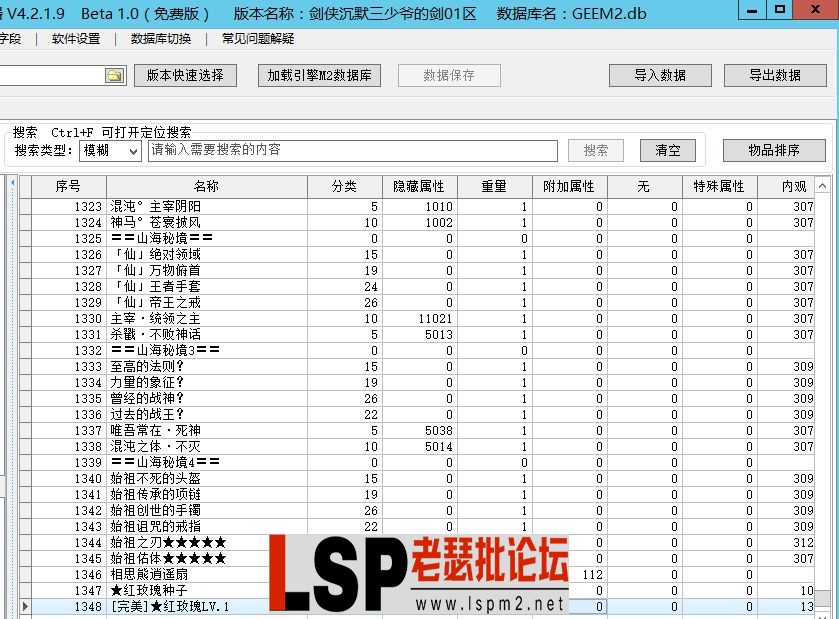Click the greyed 搜索 button
The height and width of the screenshot is (619, 839).
click(x=596, y=150)
